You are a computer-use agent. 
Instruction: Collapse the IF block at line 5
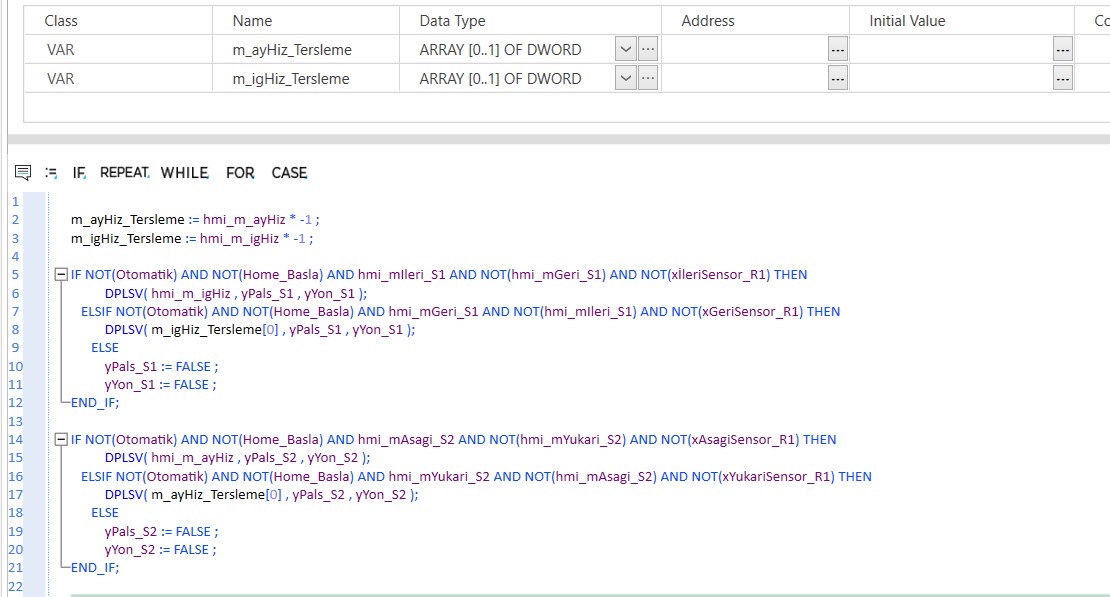[x=61, y=275]
